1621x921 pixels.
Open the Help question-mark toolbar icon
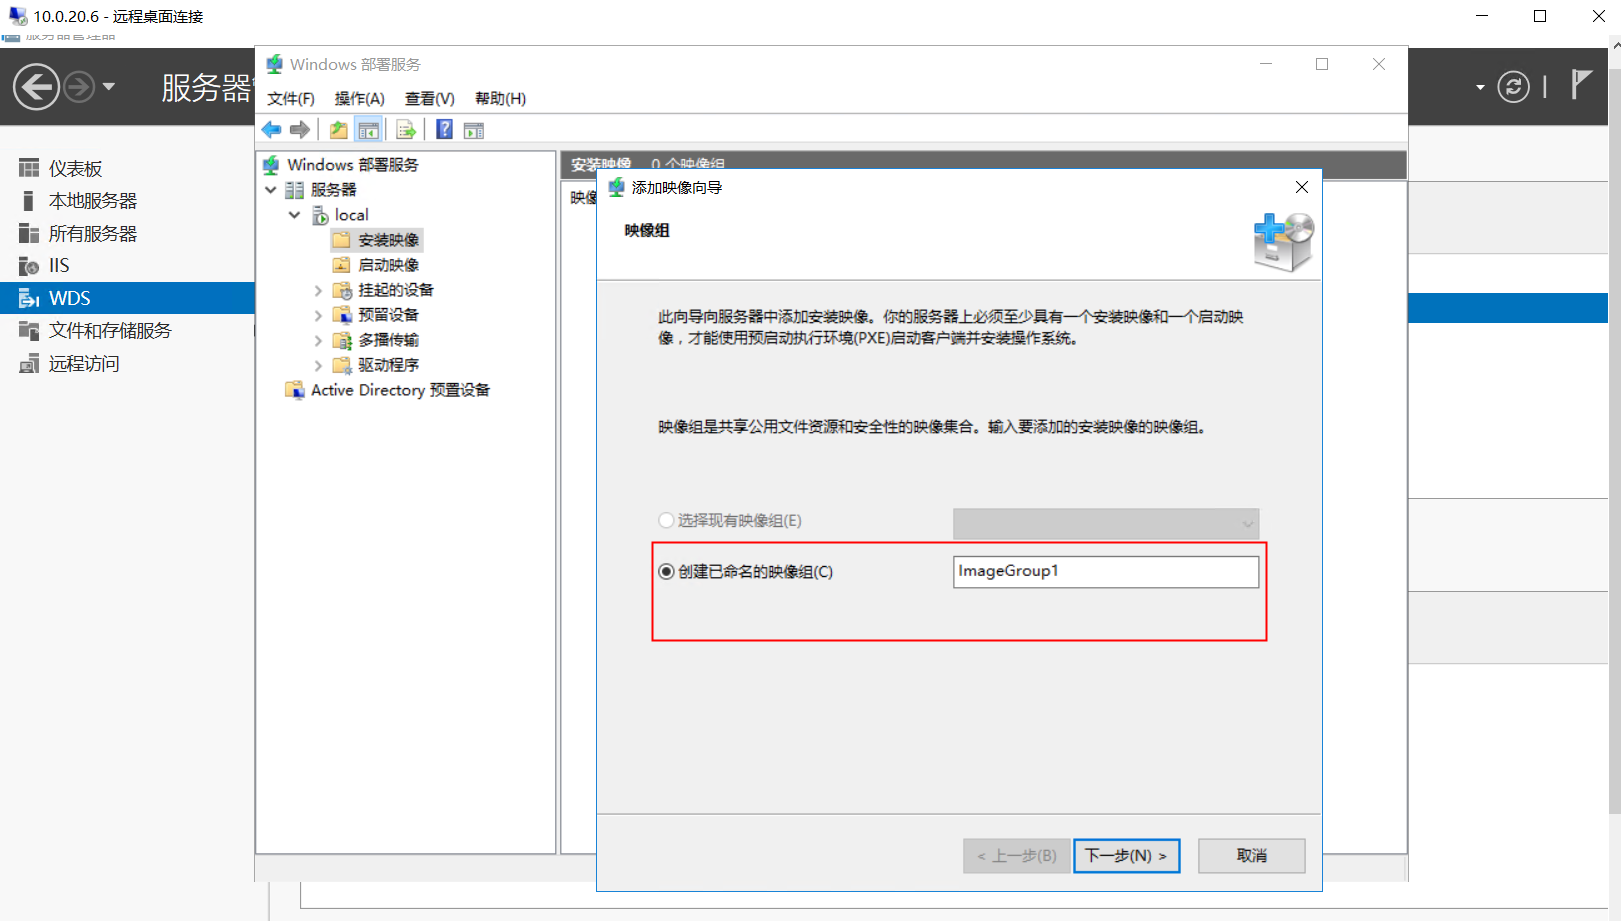[x=445, y=129]
